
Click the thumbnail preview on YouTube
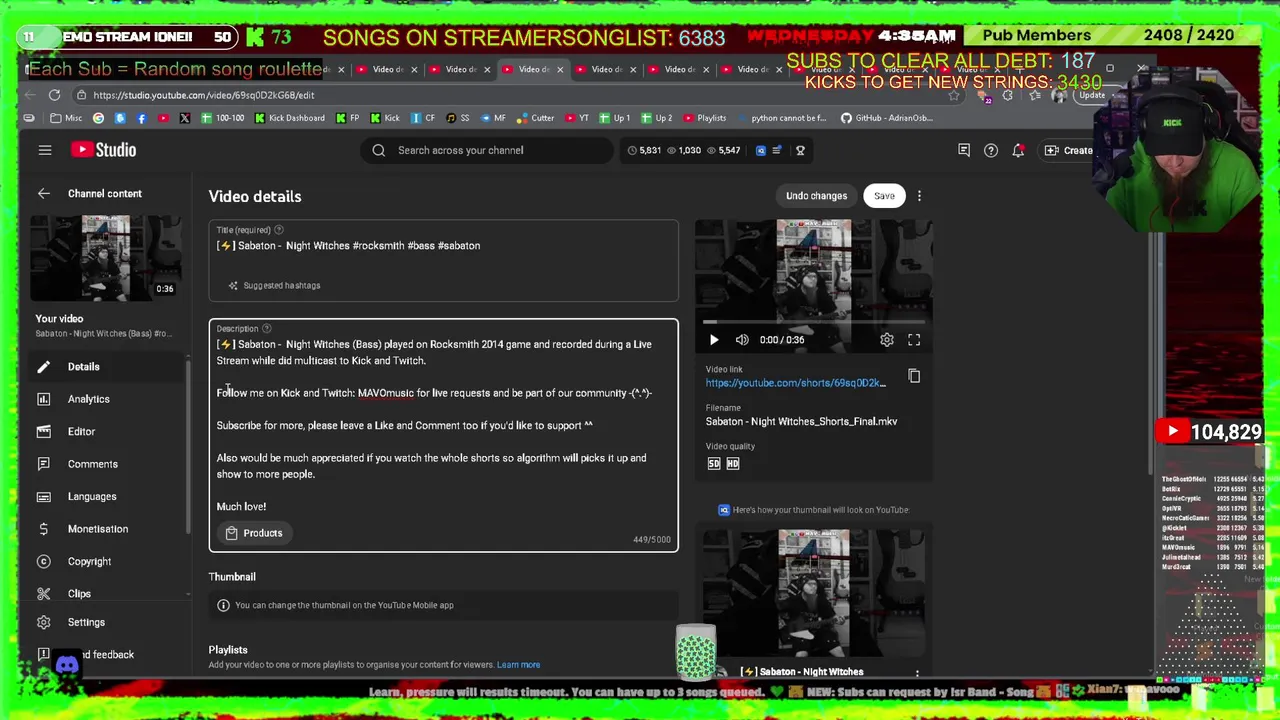813,593
